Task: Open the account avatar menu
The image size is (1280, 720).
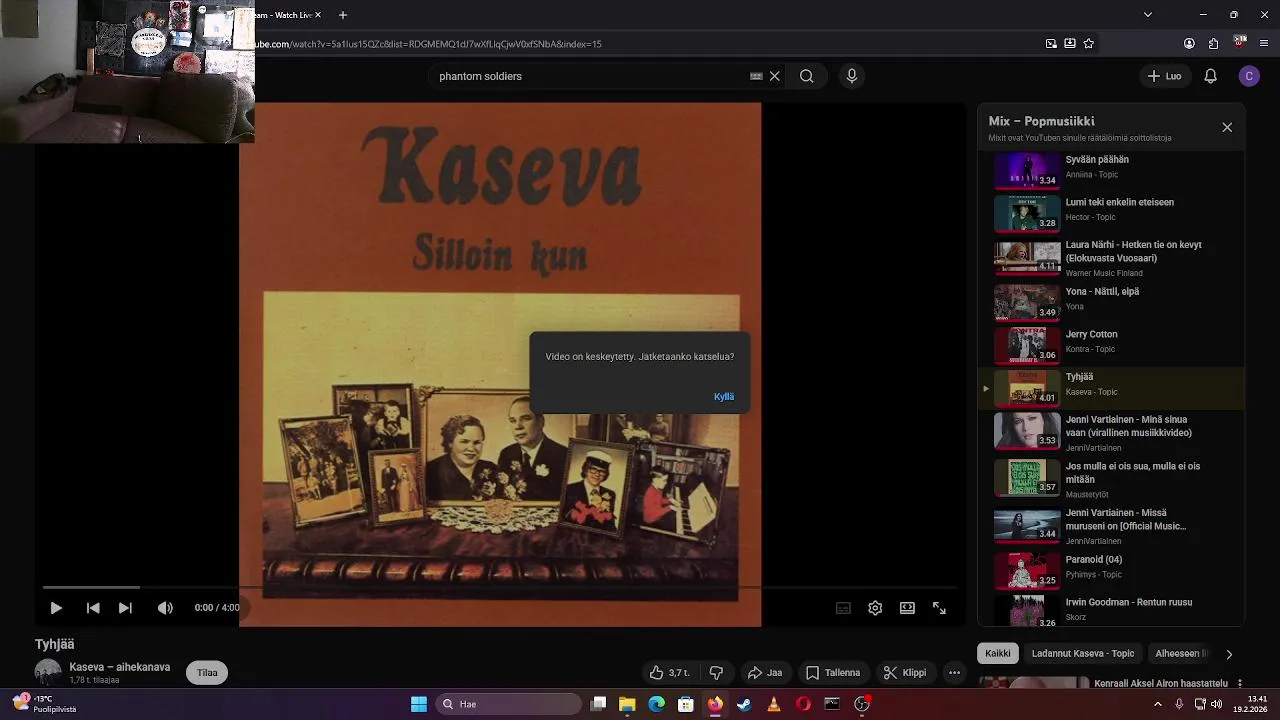Action: (x=1248, y=76)
